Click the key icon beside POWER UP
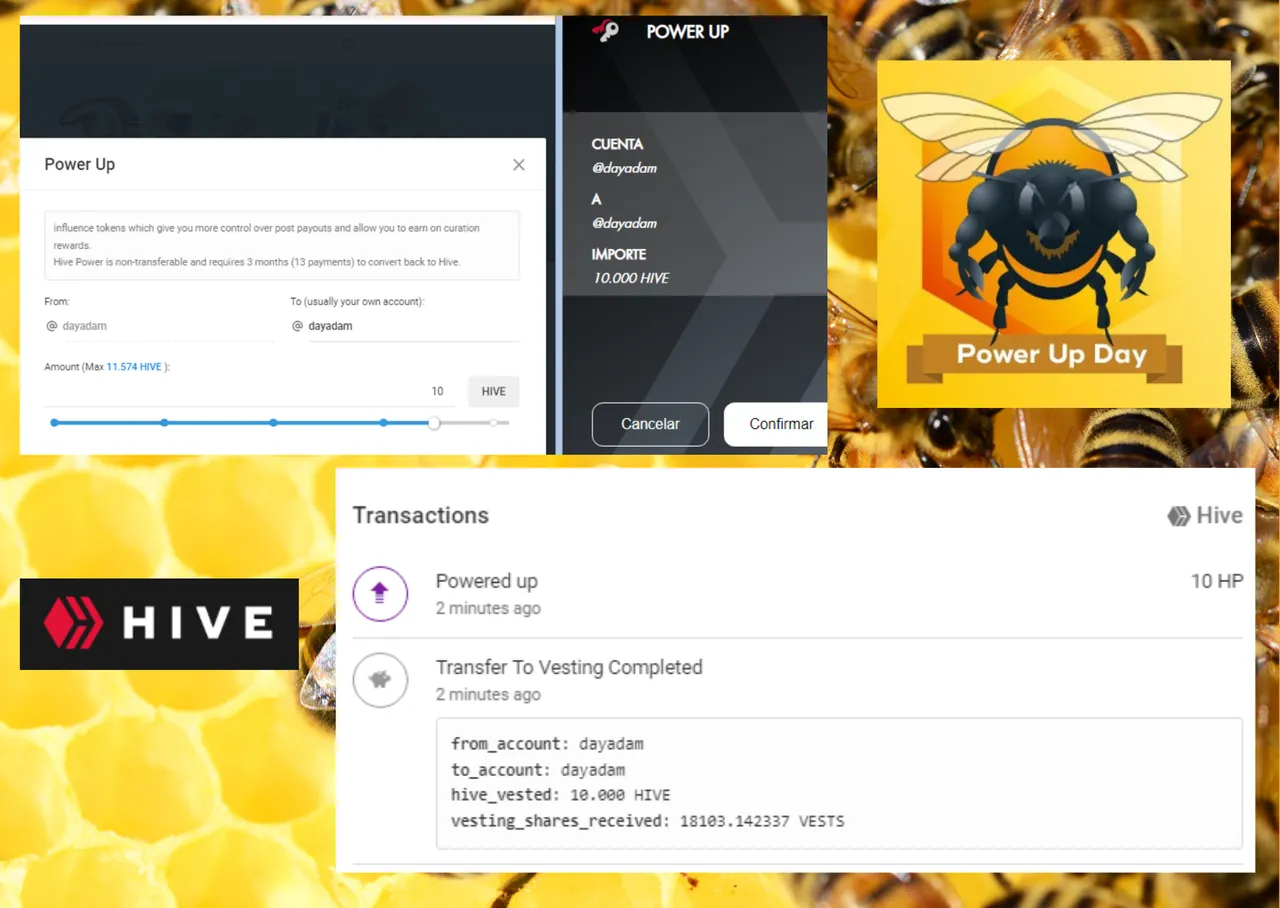 (x=605, y=31)
